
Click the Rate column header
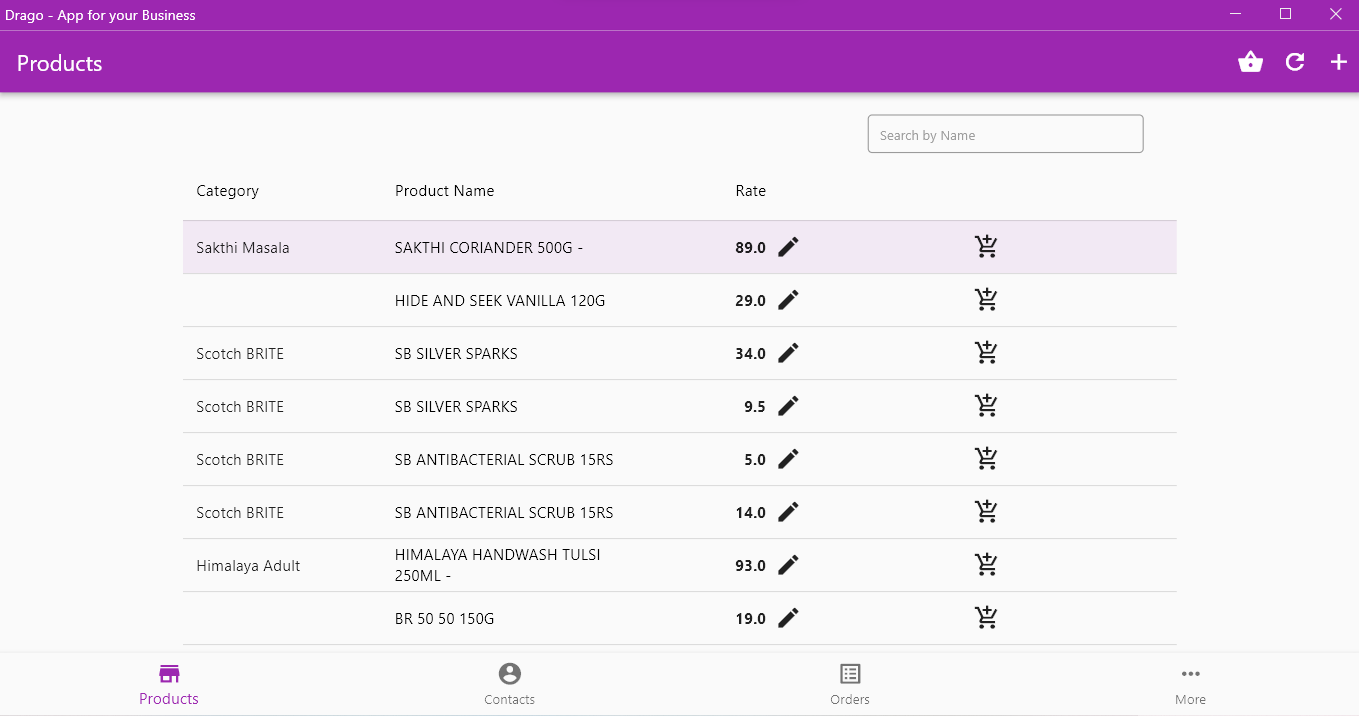(750, 191)
